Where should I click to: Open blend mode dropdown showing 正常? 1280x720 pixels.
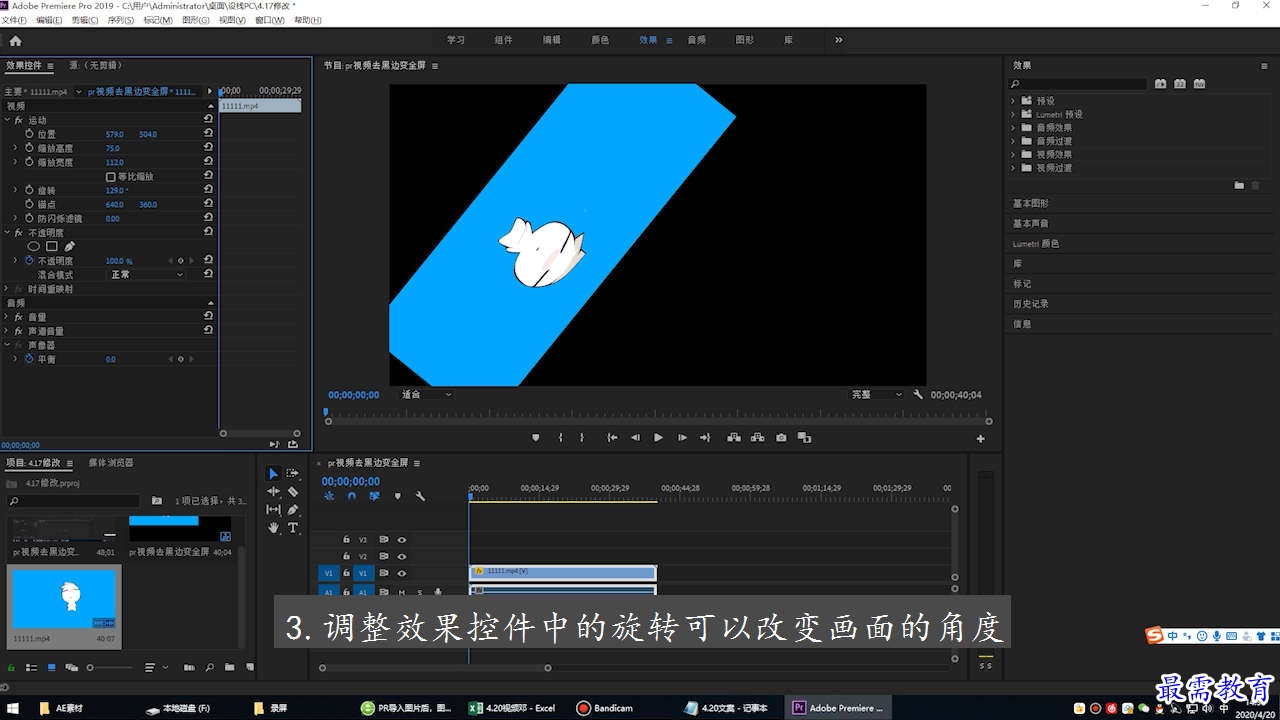pyautogui.click(x=146, y=274)
